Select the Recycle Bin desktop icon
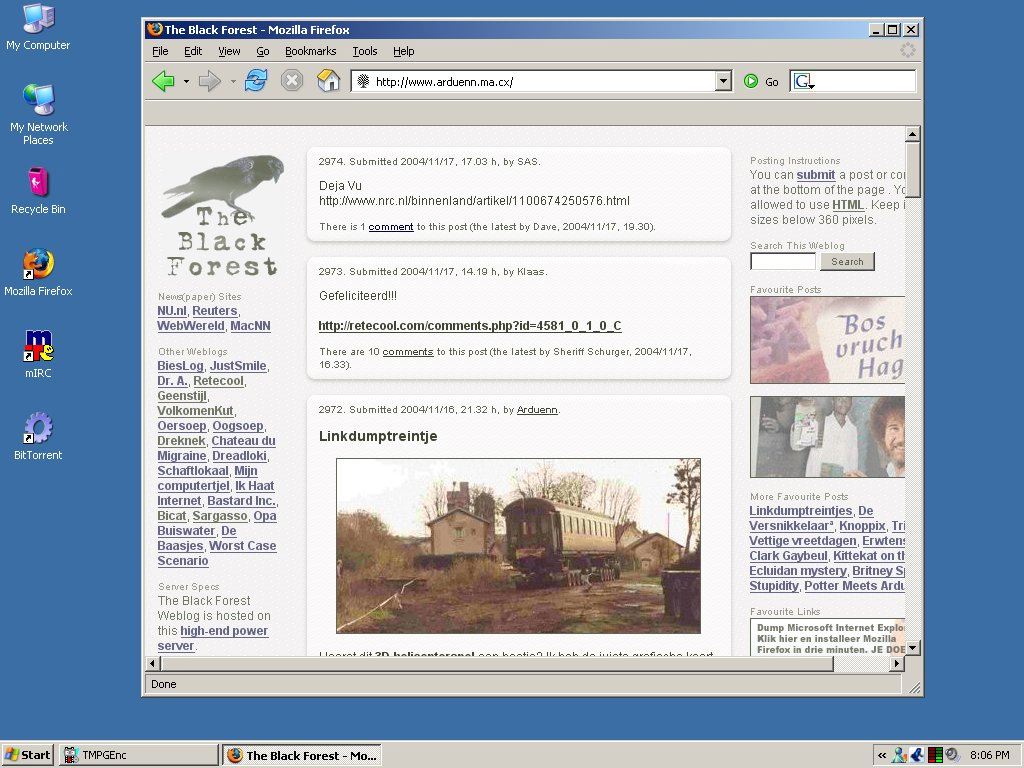This screenshot has width=1024, height=768. [38, 191]
